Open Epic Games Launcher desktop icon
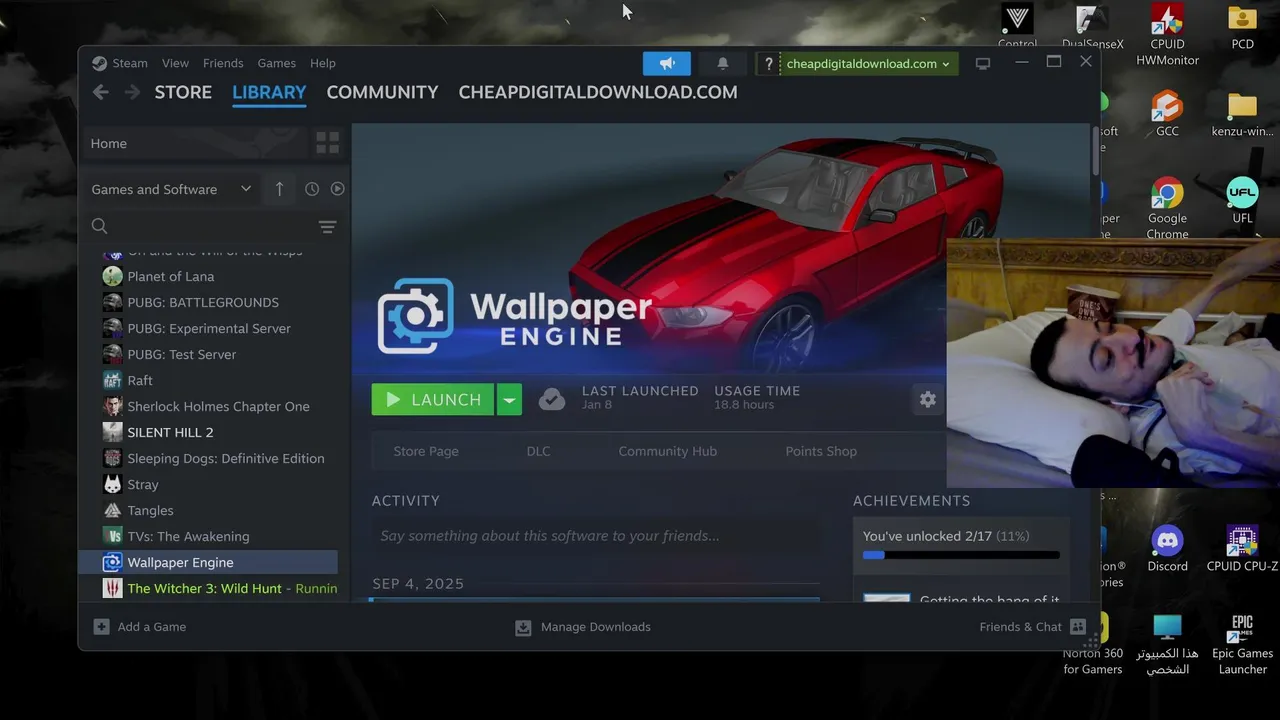Screen dimensions: 1280x720 1242,645
